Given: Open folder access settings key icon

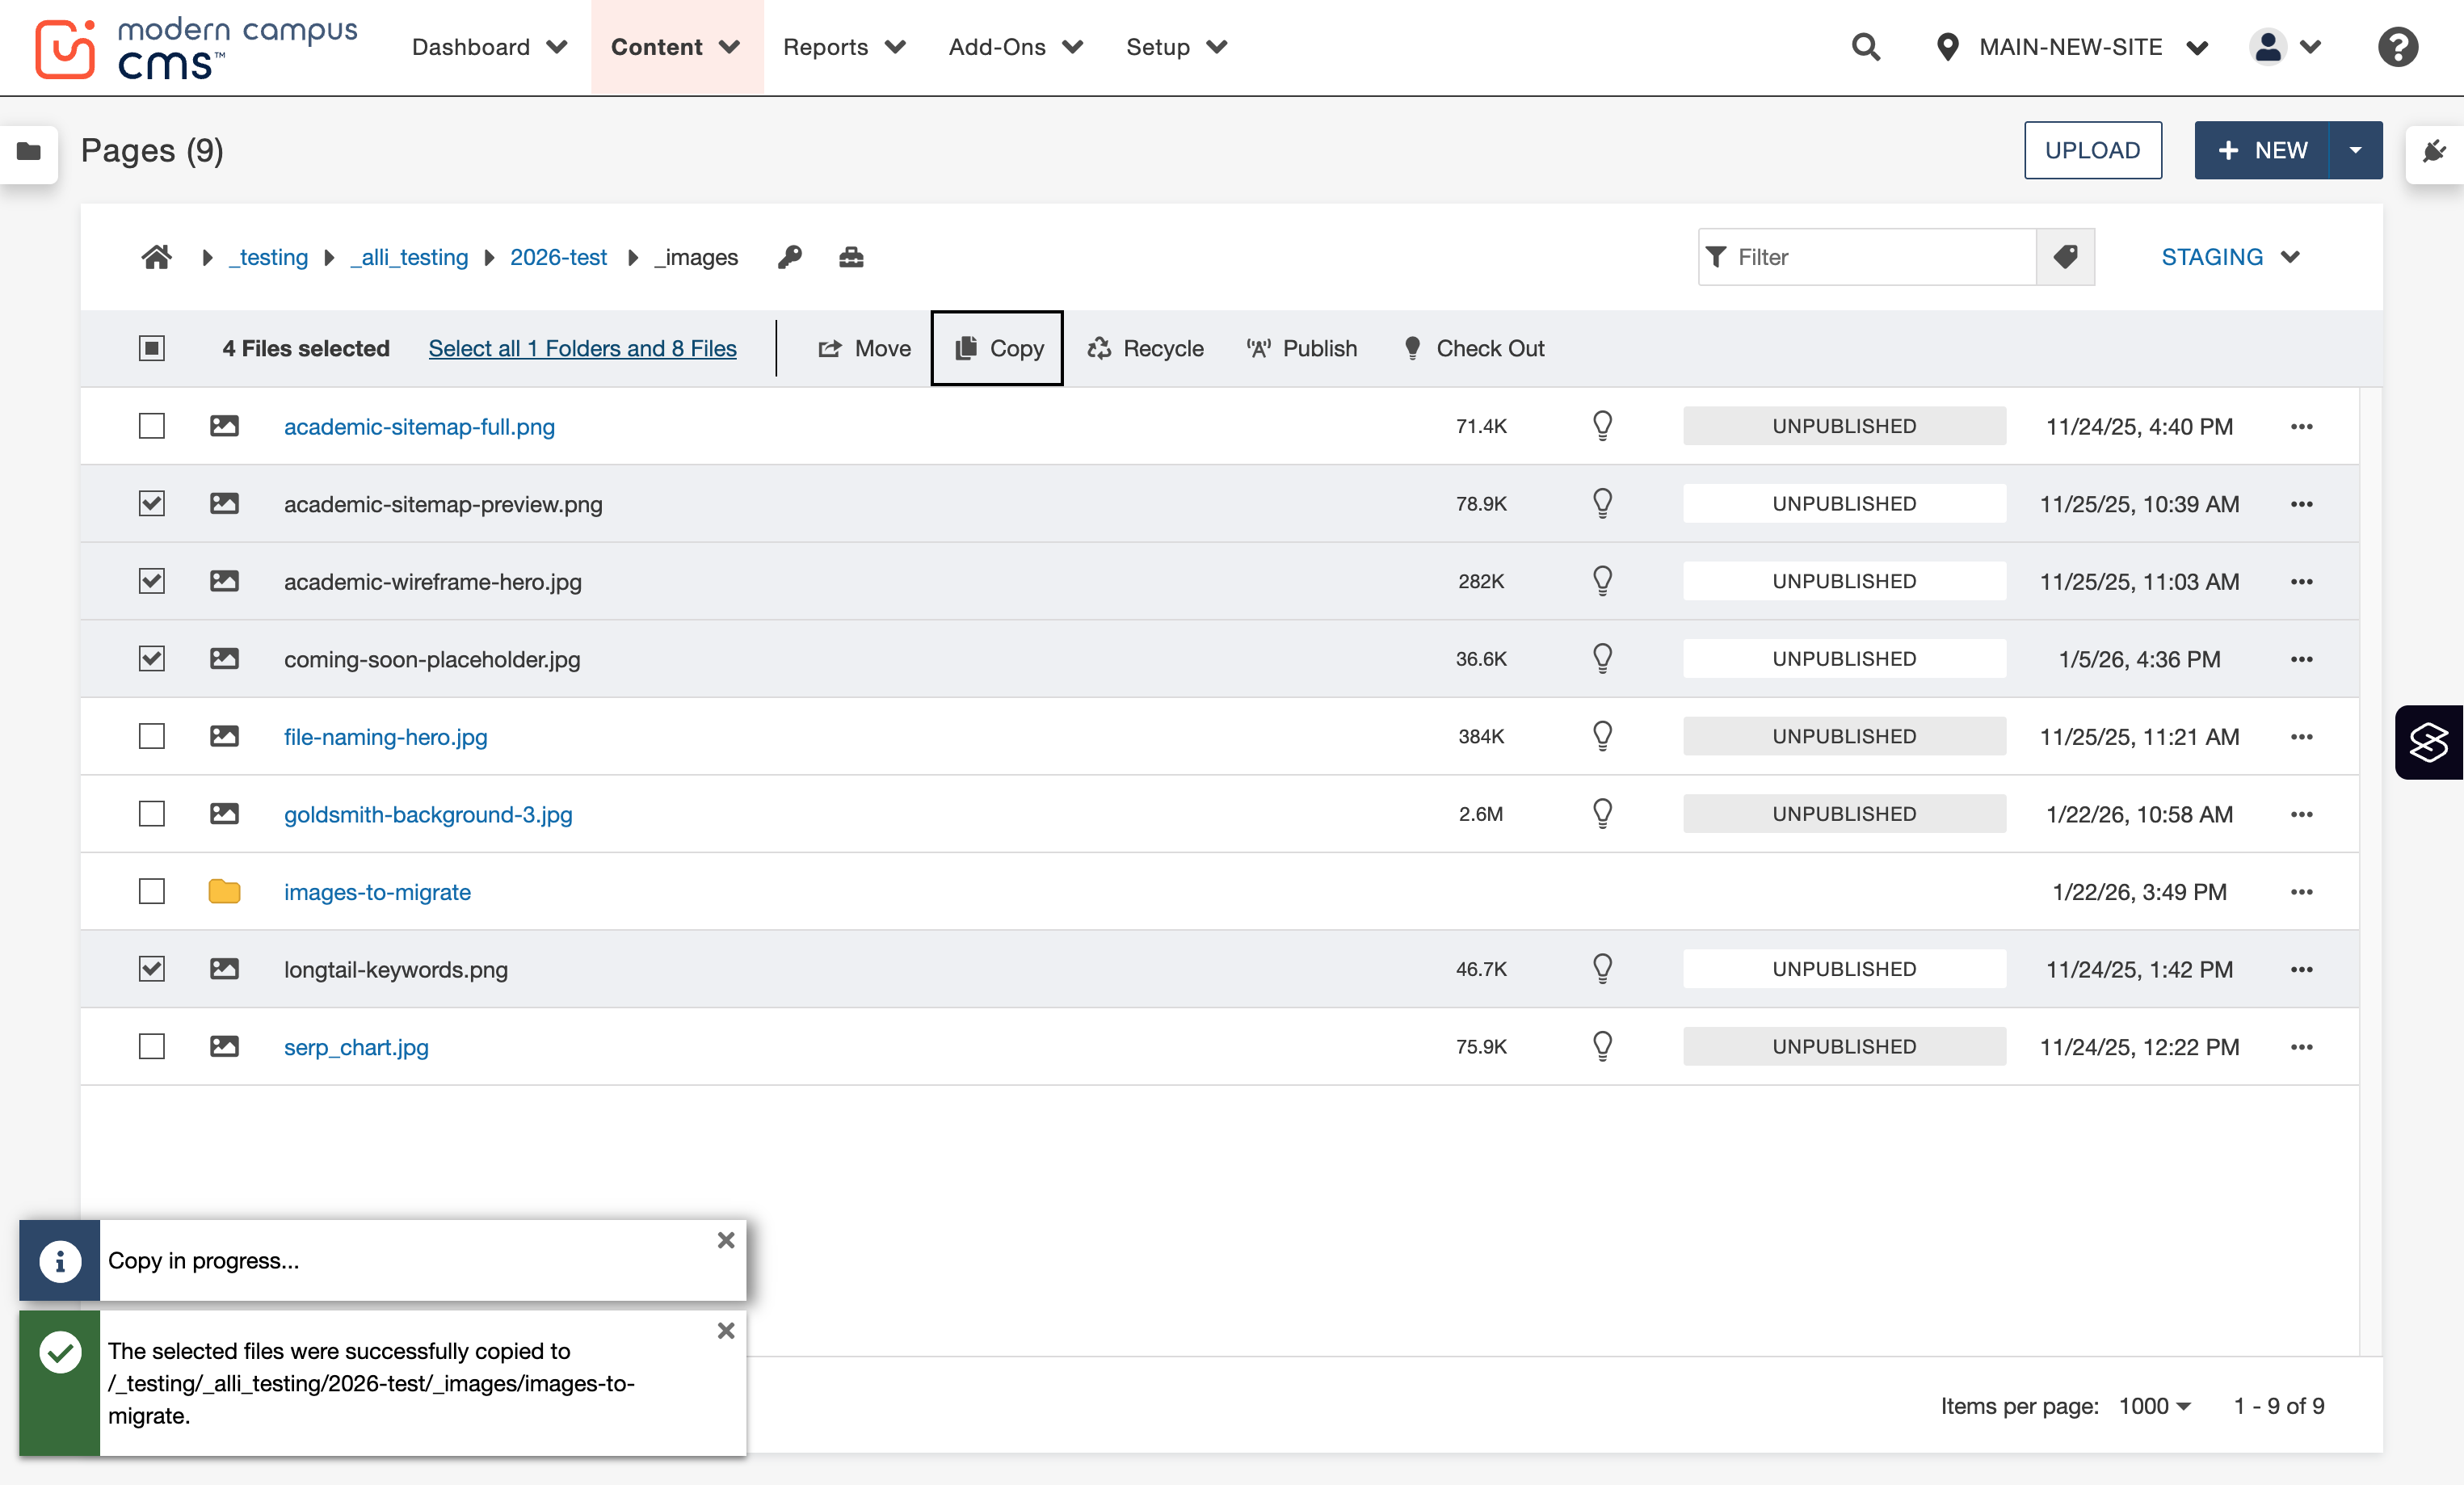Looking at the screenshot, I should (x=789, y=257).
